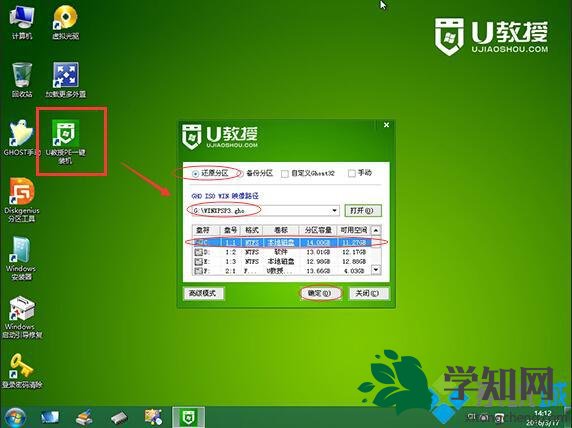This screenshot has width=572, height=428.
Task: Click the D: drive icon in partition list
Action: point(198,252)
